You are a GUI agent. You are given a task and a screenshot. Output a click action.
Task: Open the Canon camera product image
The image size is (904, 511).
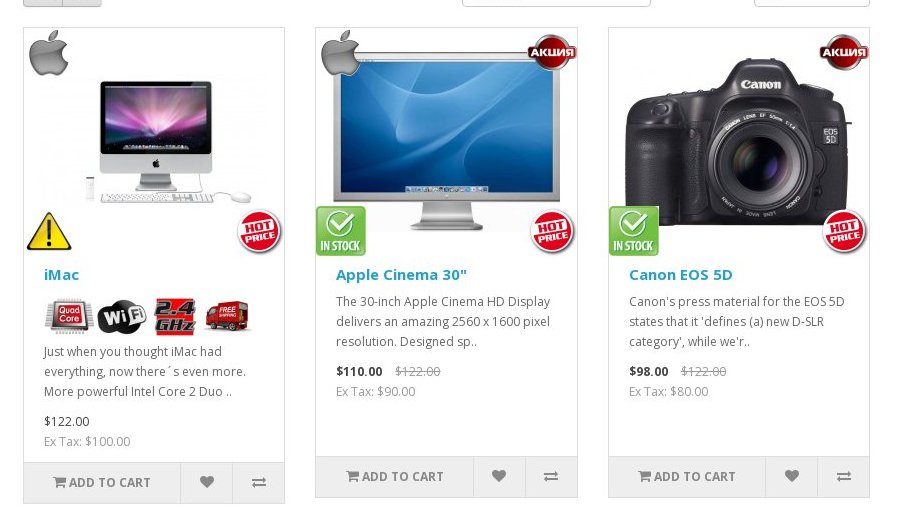(739, 141)
